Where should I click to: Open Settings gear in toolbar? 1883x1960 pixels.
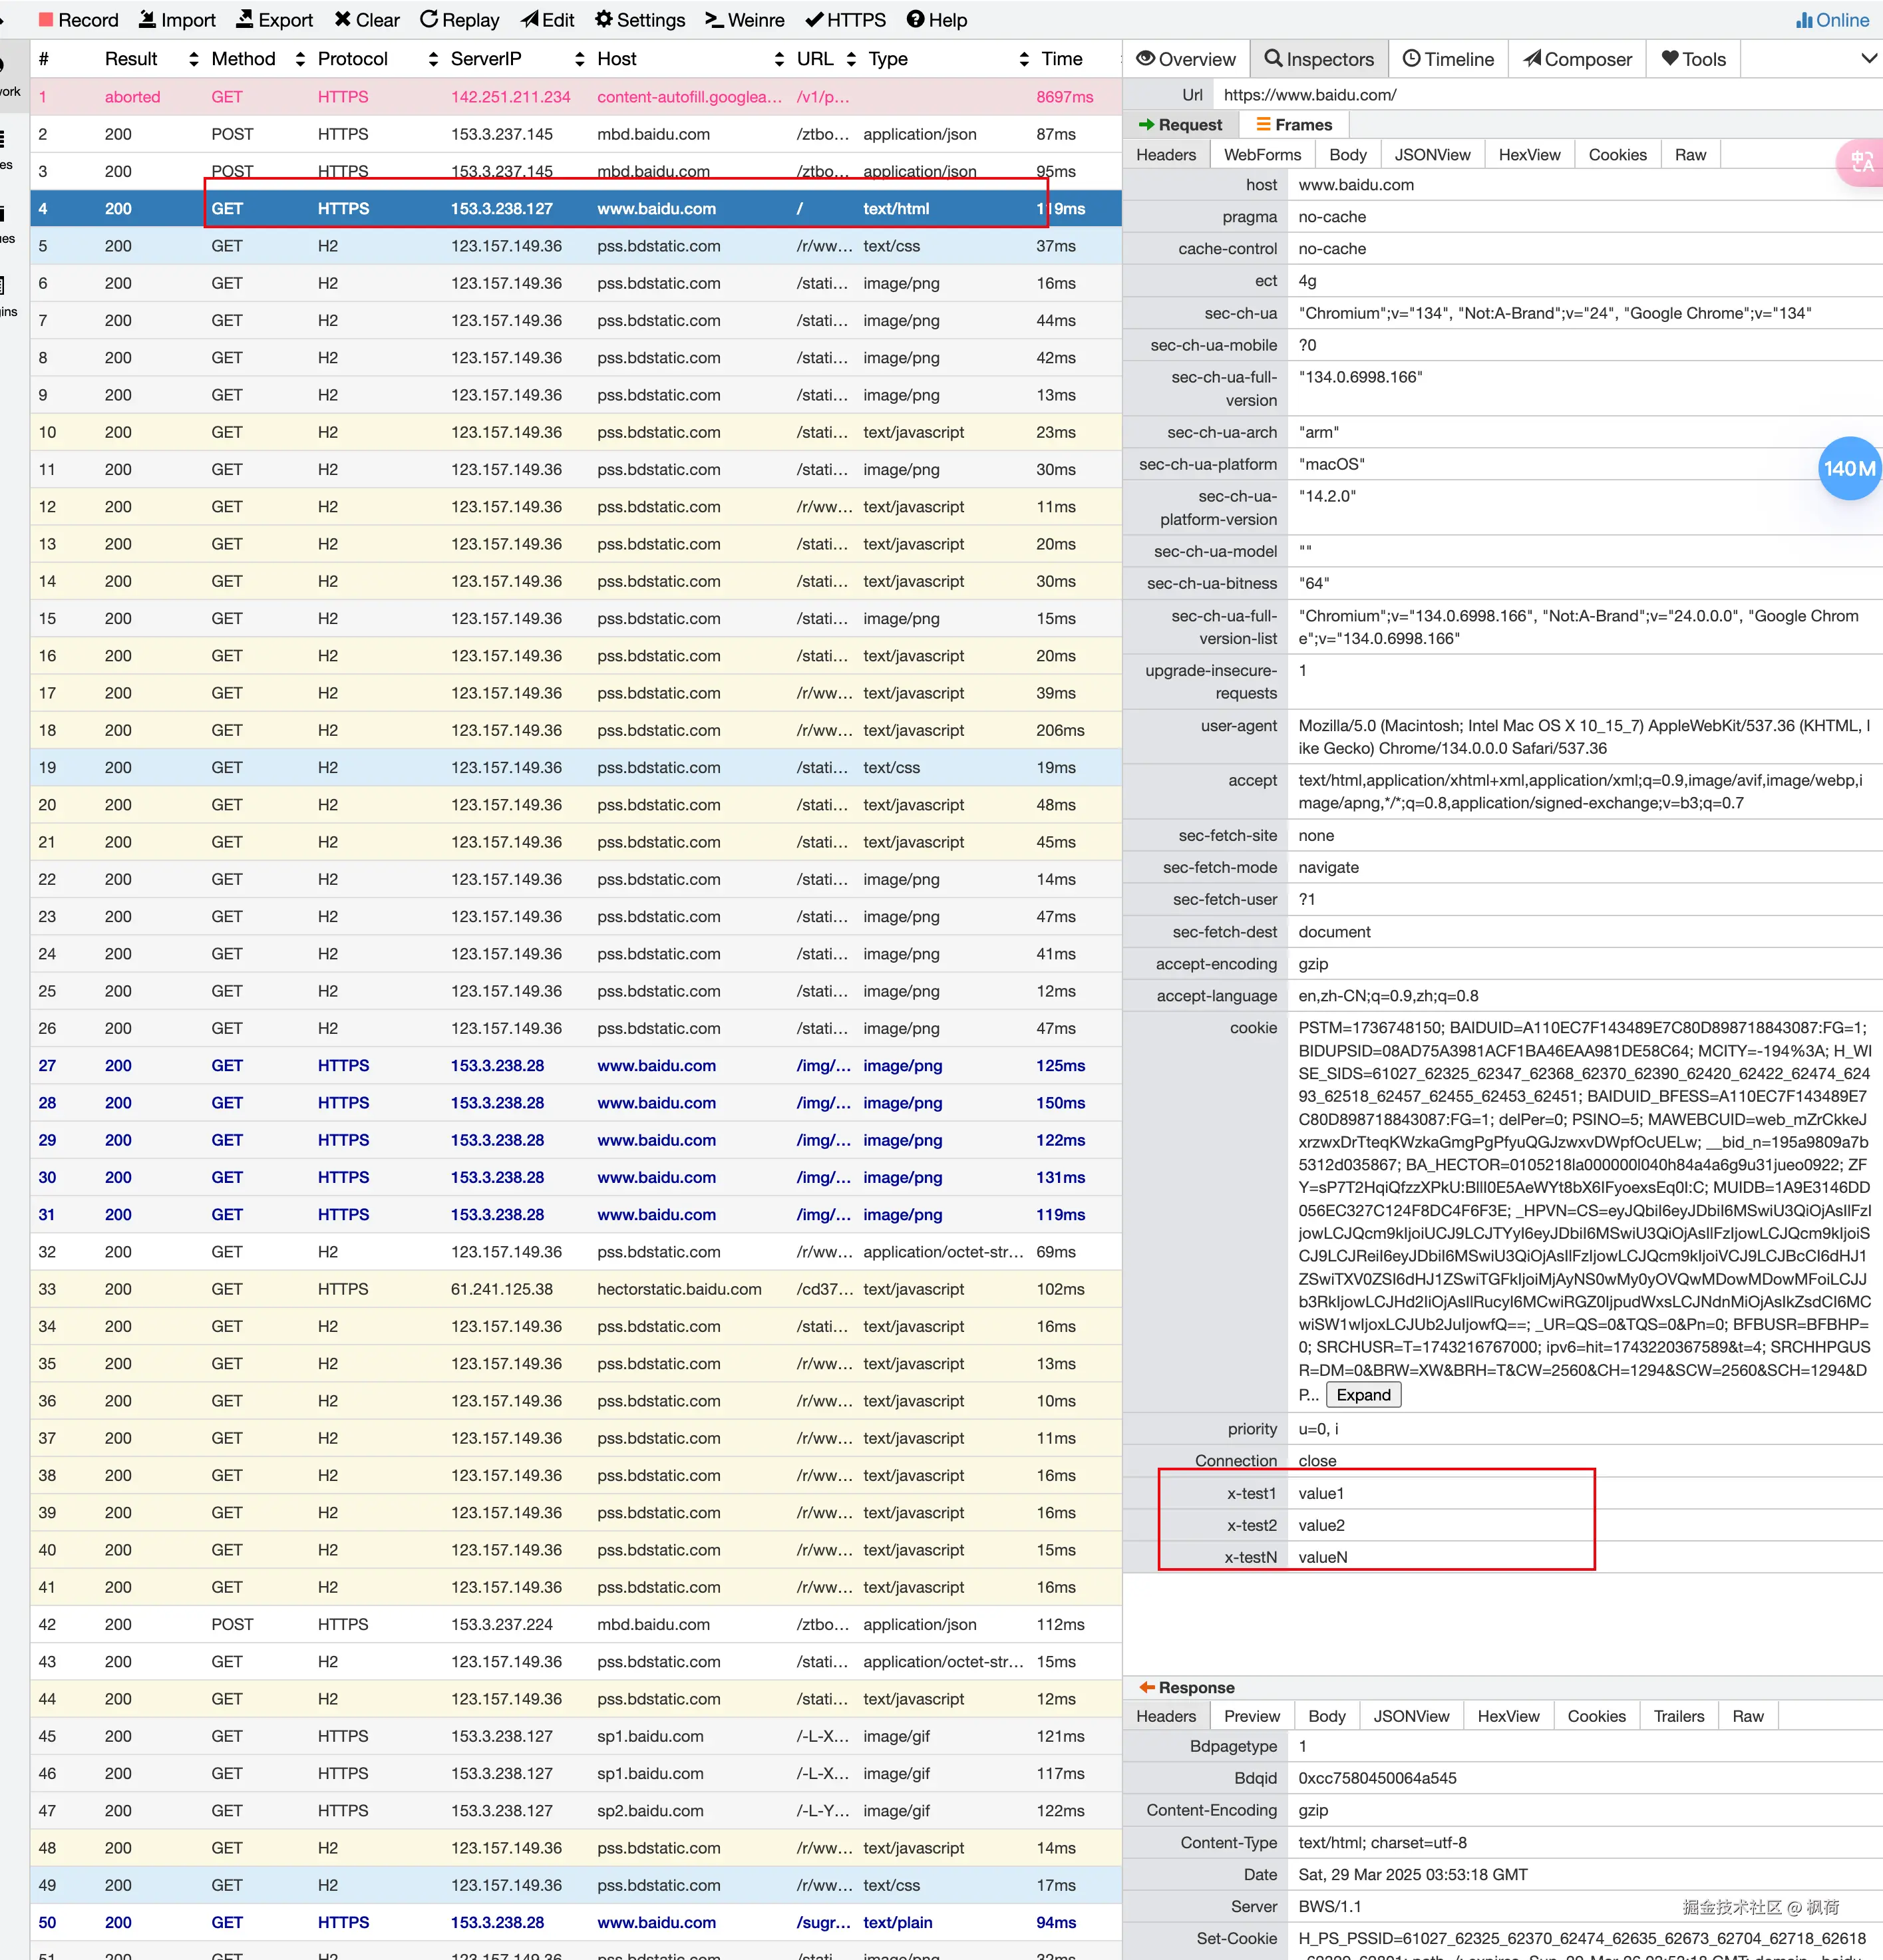pyautogui.click(x=640, y=20)
